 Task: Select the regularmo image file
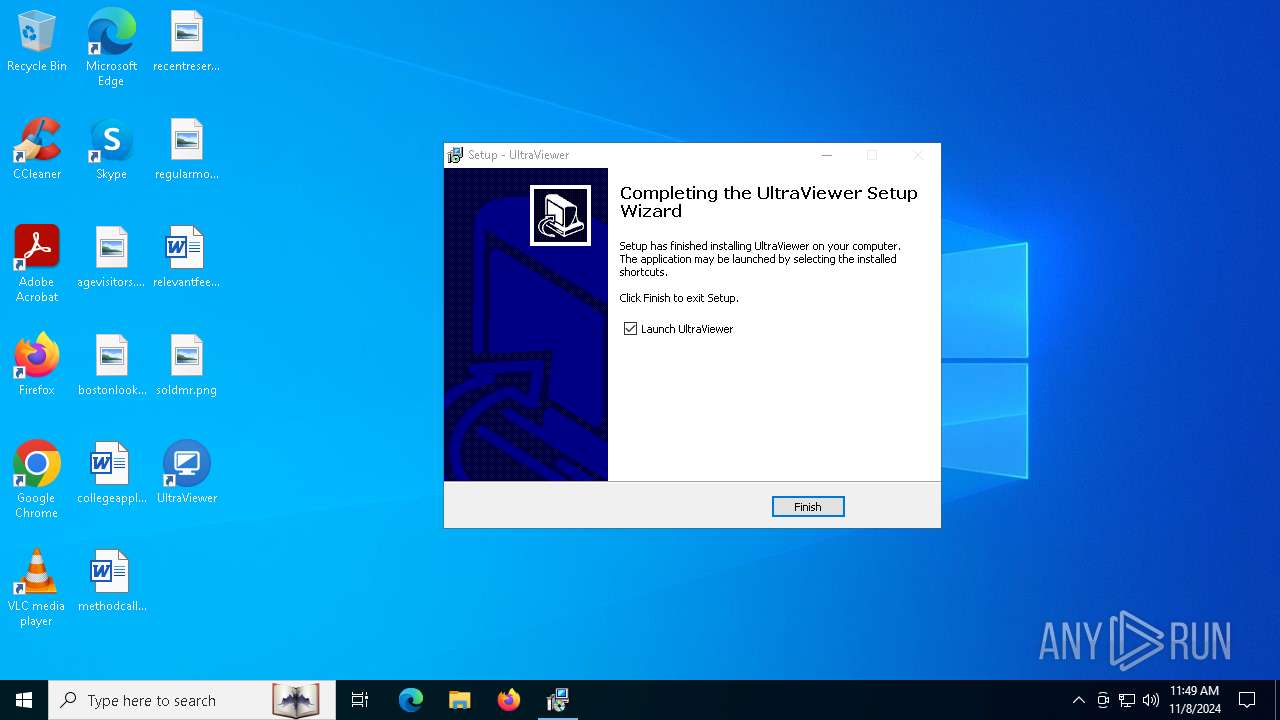[187, 149]
